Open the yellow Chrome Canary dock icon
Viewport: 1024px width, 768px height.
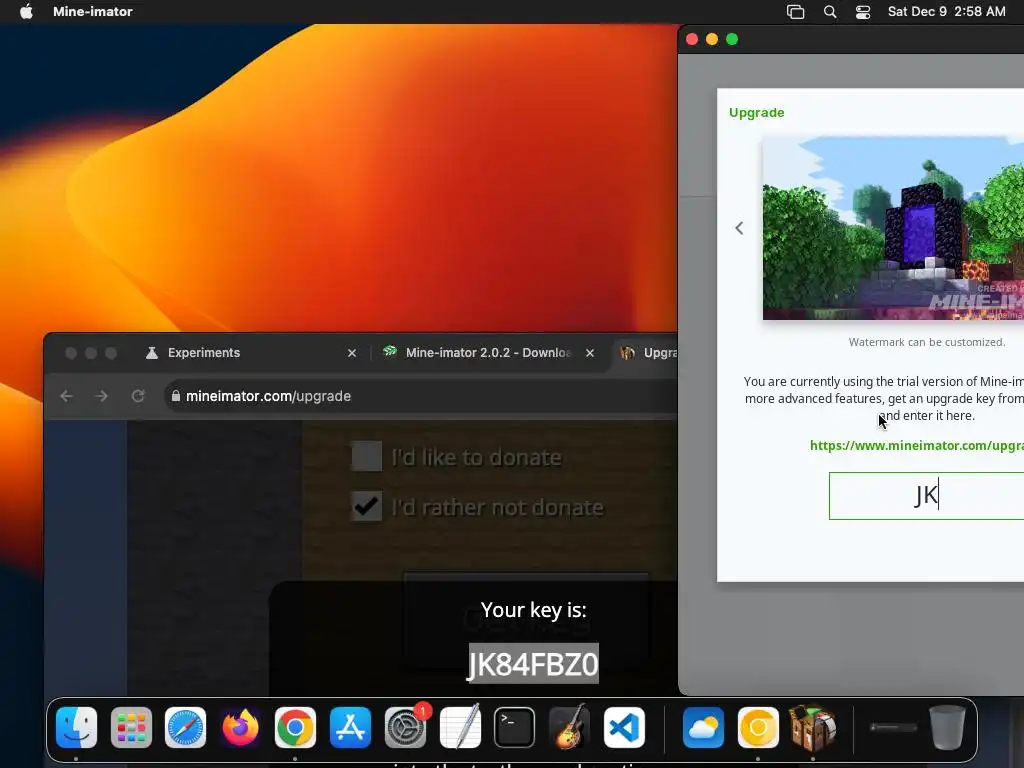coord(758,727)
